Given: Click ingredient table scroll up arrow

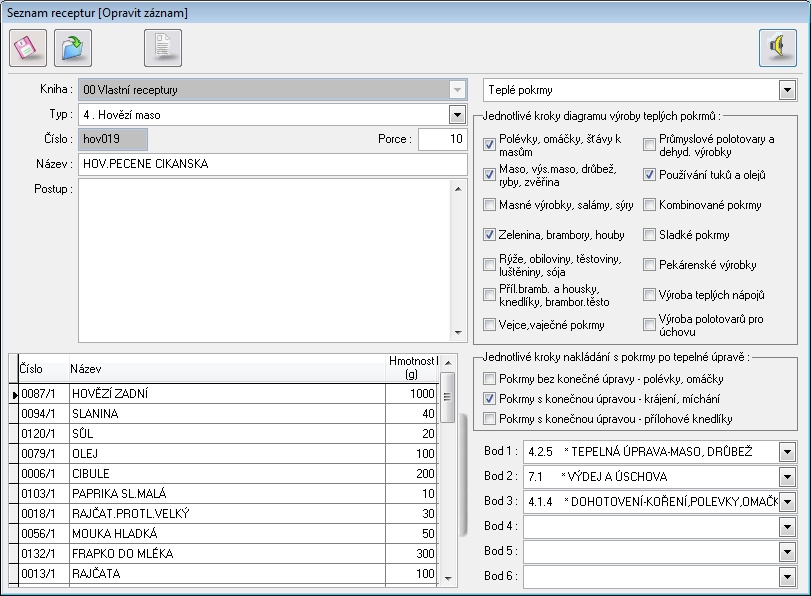Looking at the screenshot, I should pos(448,363).
